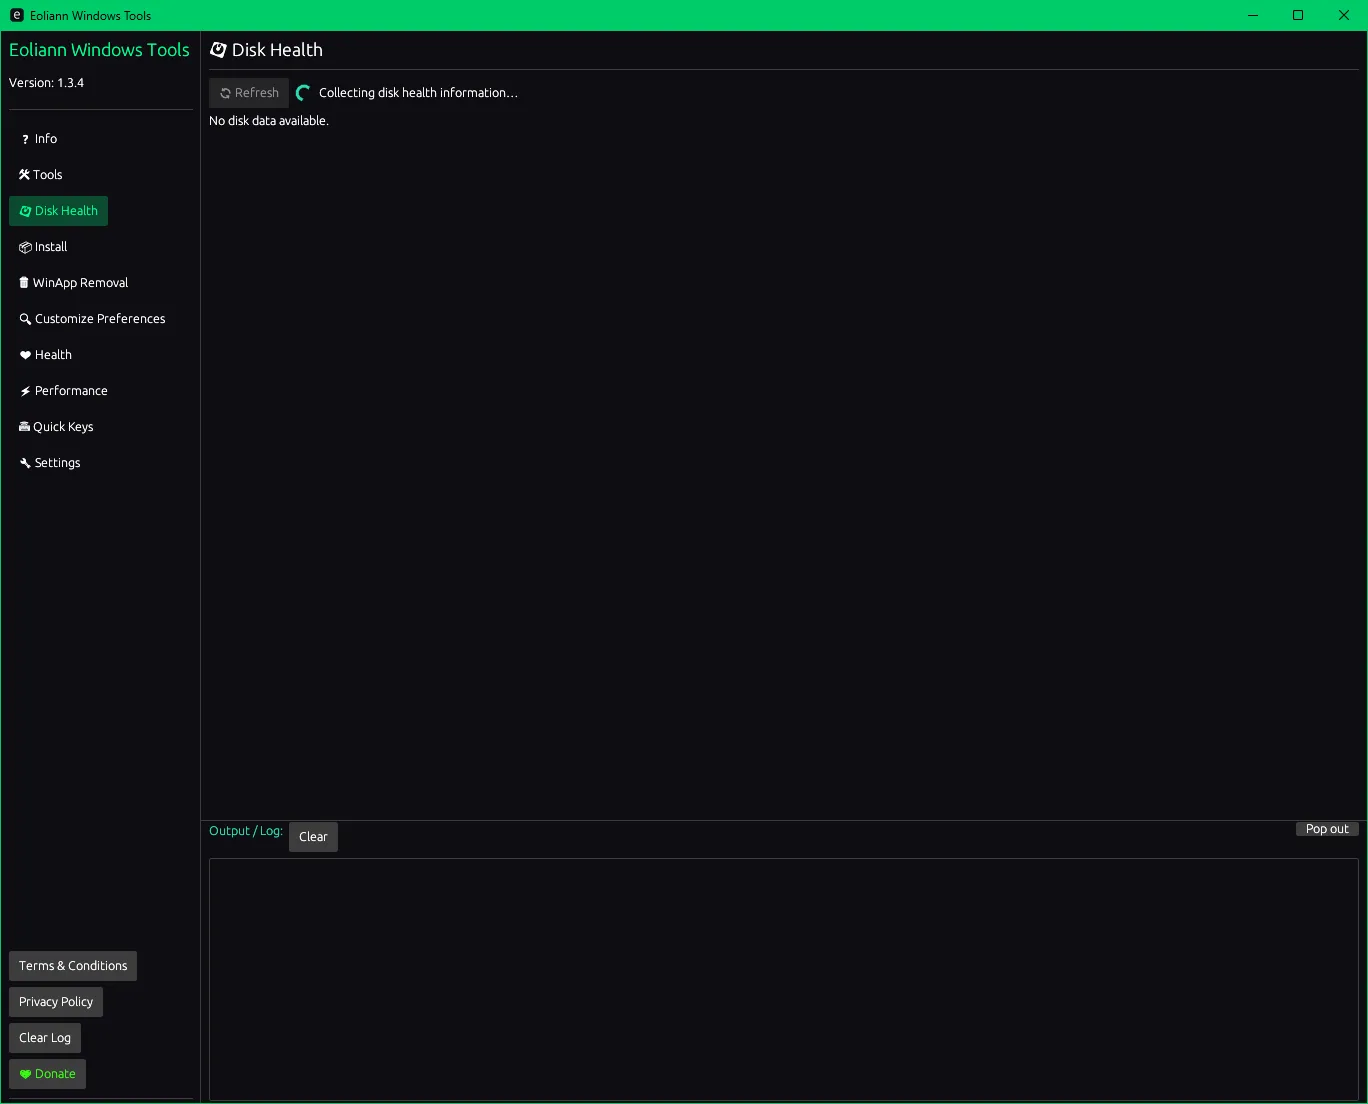Viewport: 1368px width, 1104px height.
Task: Select the WinApp Removal trash icon
Action: point(24,283)
